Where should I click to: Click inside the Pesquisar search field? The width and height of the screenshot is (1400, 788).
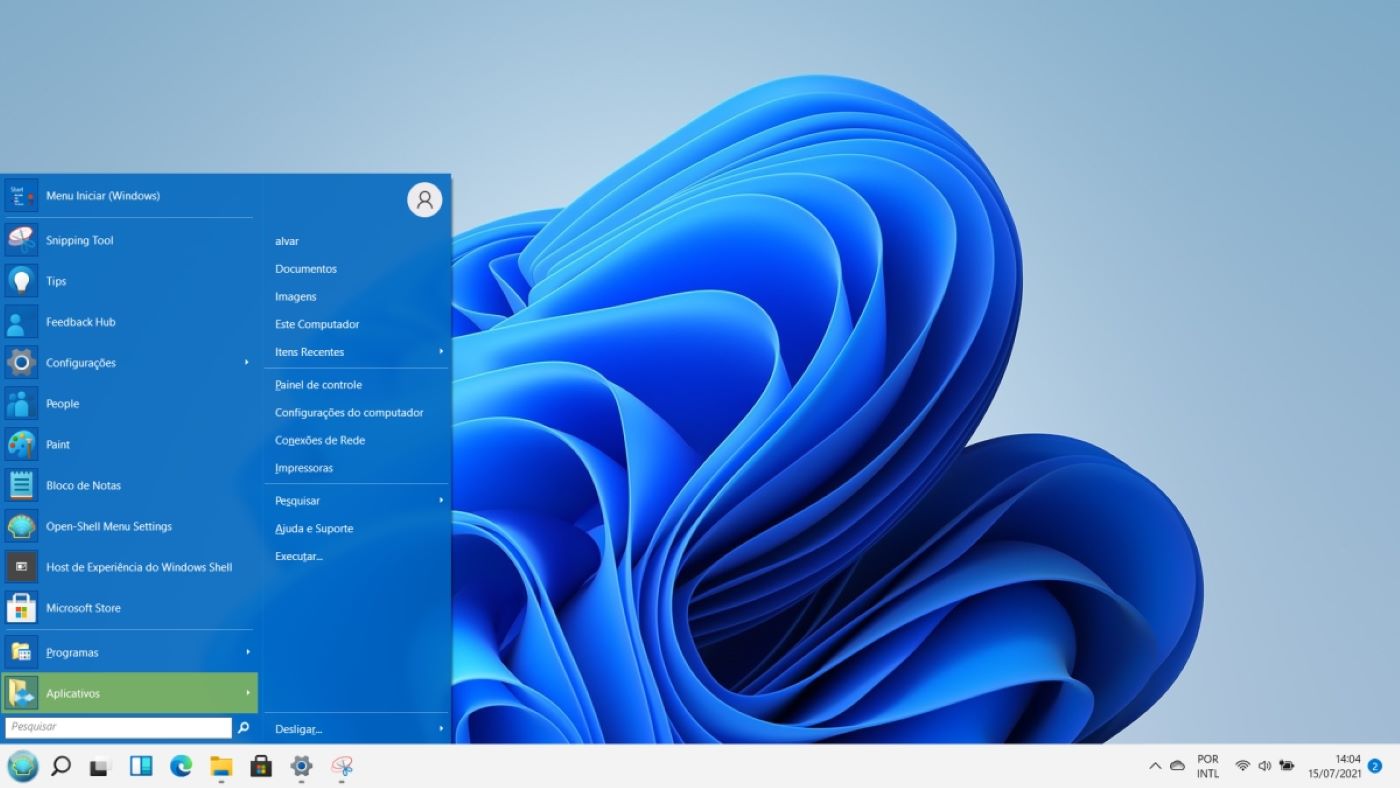pos(118,727)
